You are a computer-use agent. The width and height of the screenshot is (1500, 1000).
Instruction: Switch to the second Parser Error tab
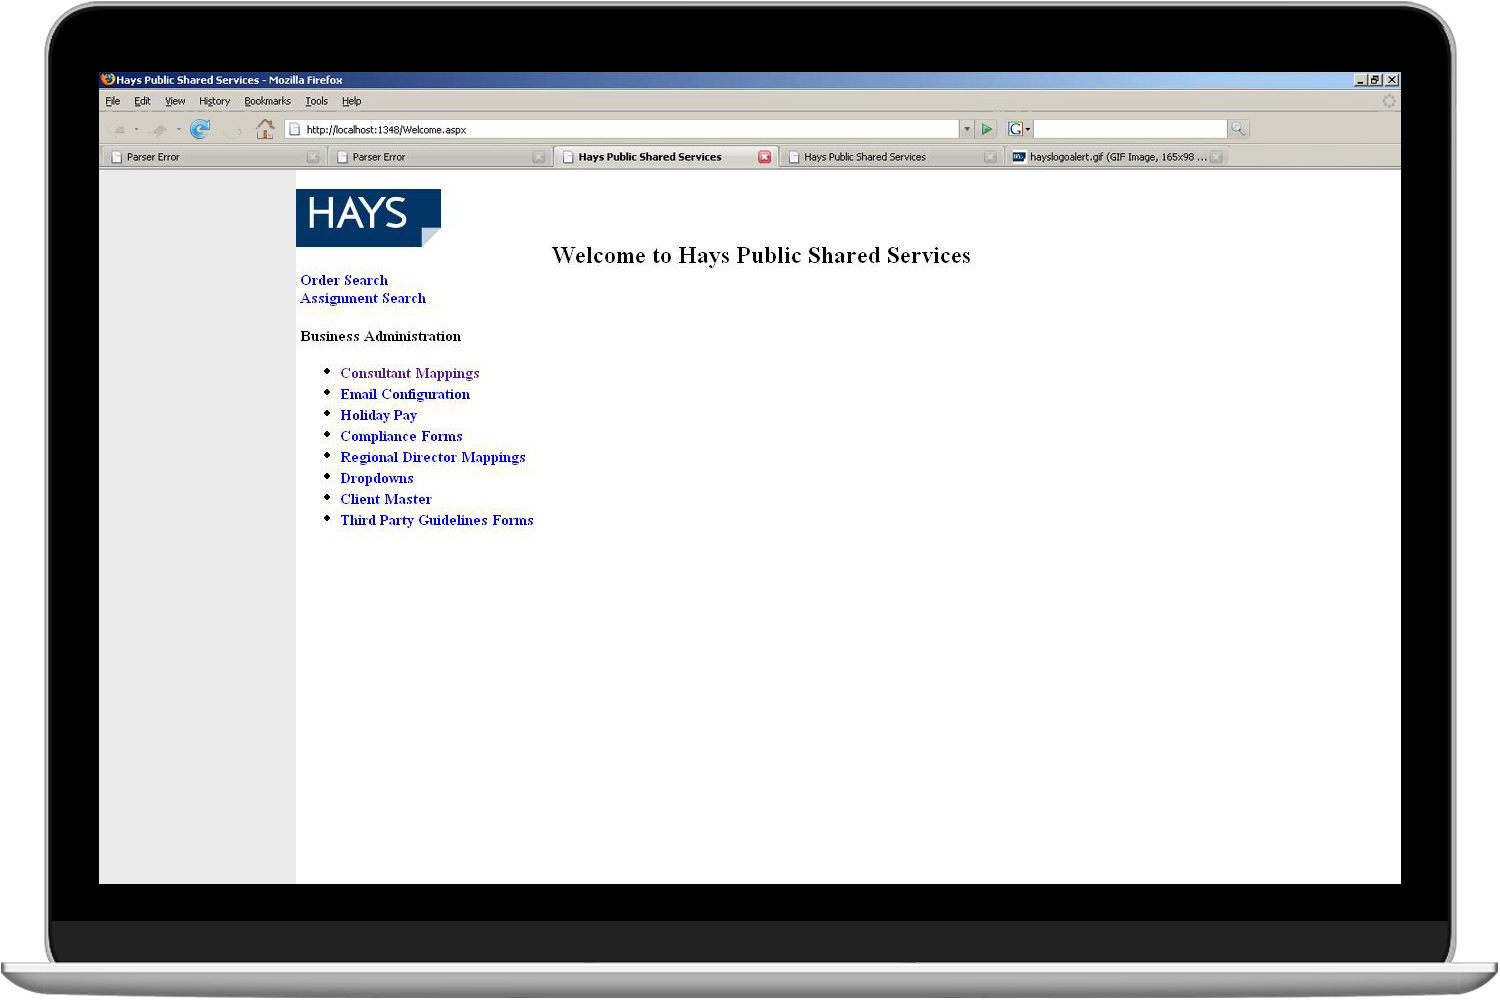(x=439, y=157)
